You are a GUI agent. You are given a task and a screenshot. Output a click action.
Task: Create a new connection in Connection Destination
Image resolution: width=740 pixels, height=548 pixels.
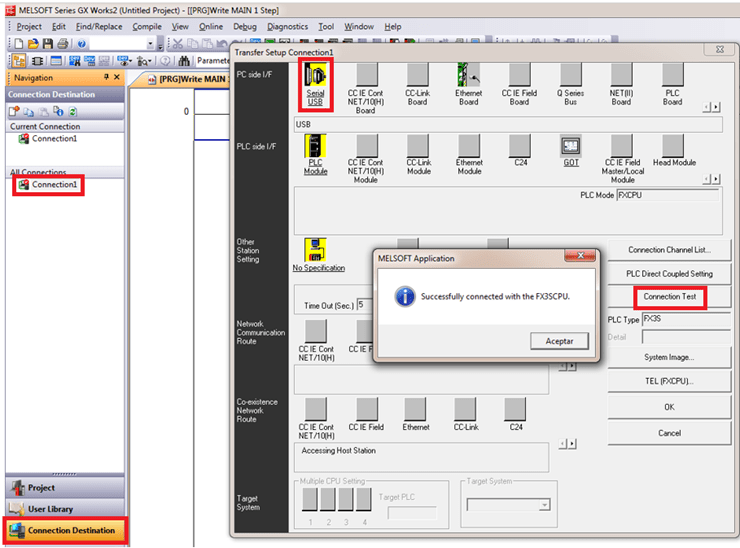click(14, 111)
